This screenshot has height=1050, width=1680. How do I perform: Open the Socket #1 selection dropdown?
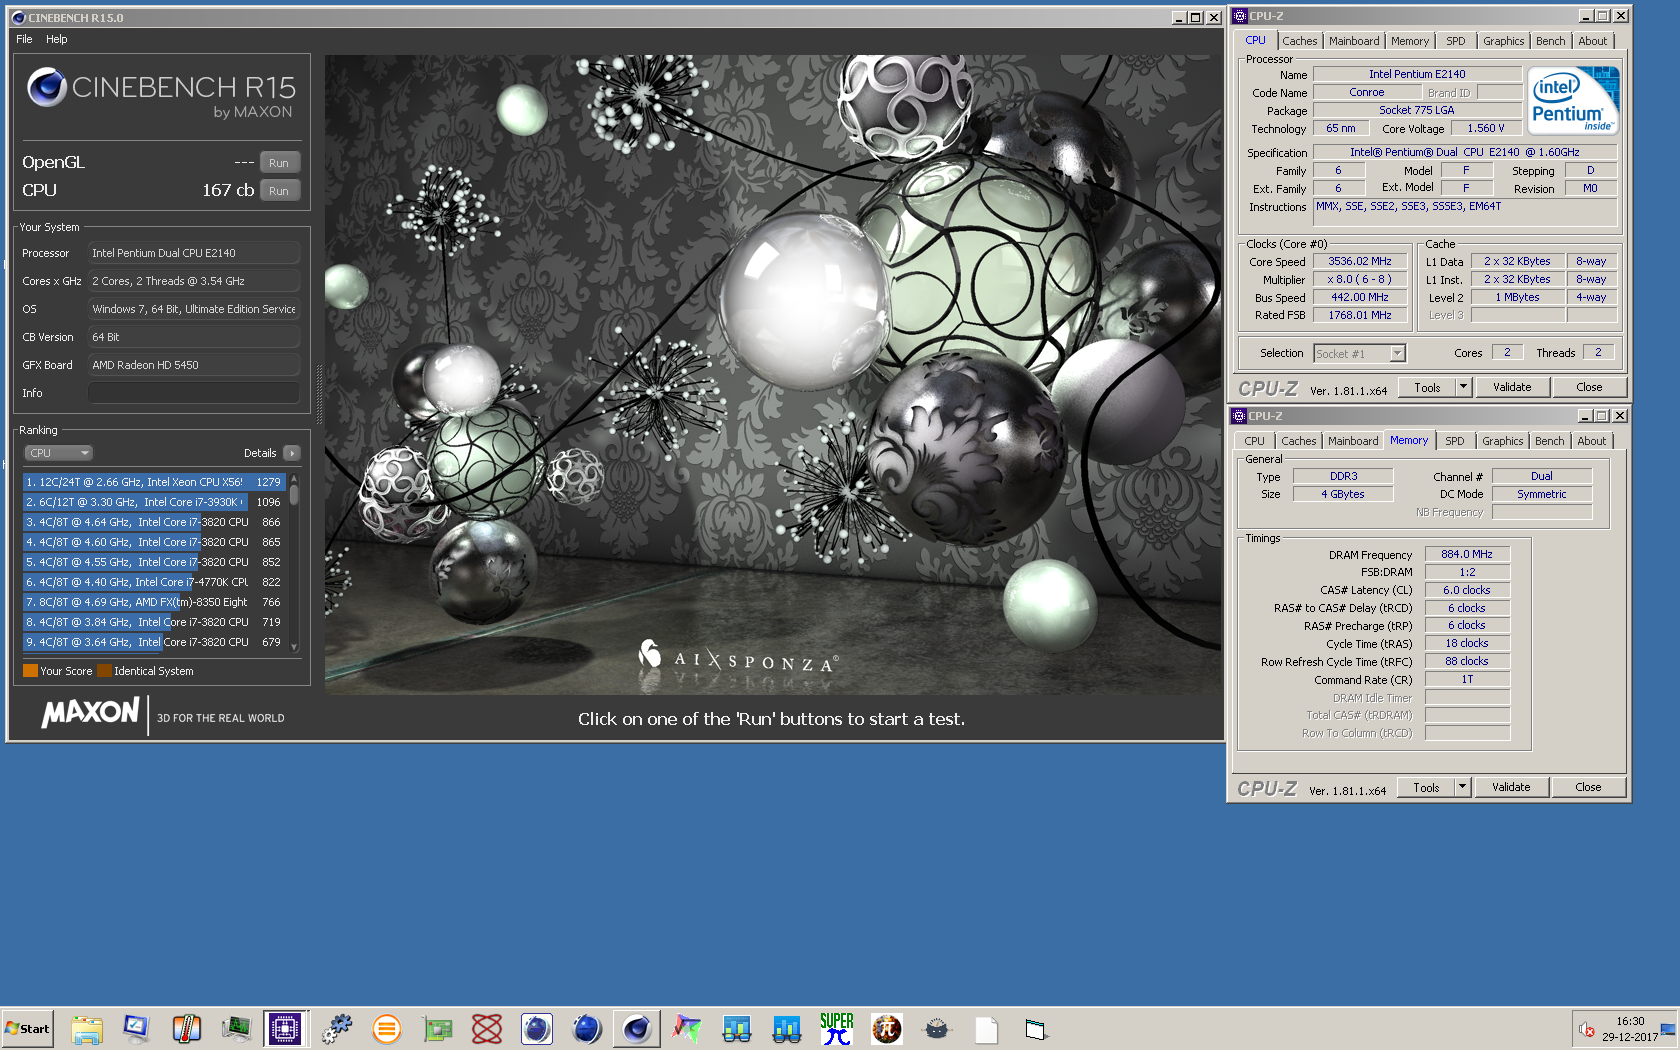(1360, 354)
